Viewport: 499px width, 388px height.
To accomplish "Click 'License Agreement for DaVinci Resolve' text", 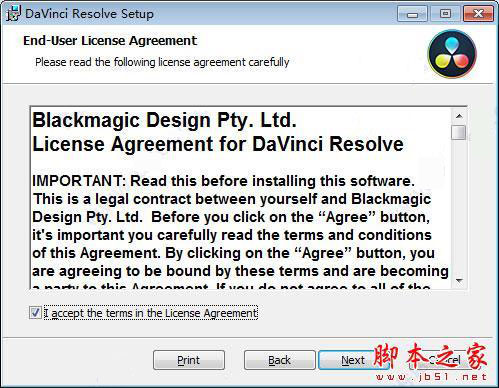I will (218, 144).
